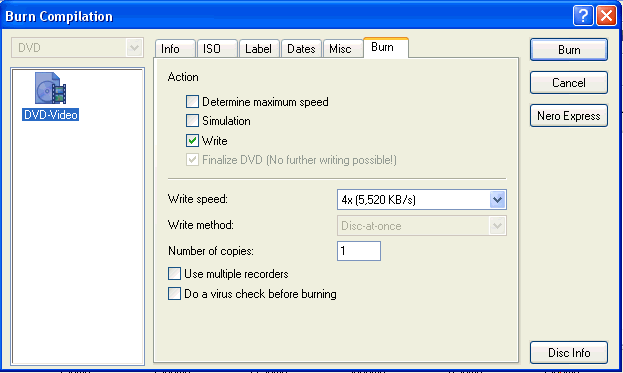Tick the Simulation checkbox
623x373 pixels.
192,120
